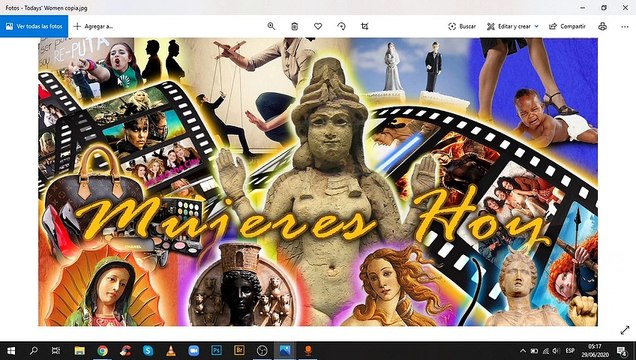Click the volume speaker tray icon
The width and height of the screenshot is (636, 360).
click(x=556, y=351)
